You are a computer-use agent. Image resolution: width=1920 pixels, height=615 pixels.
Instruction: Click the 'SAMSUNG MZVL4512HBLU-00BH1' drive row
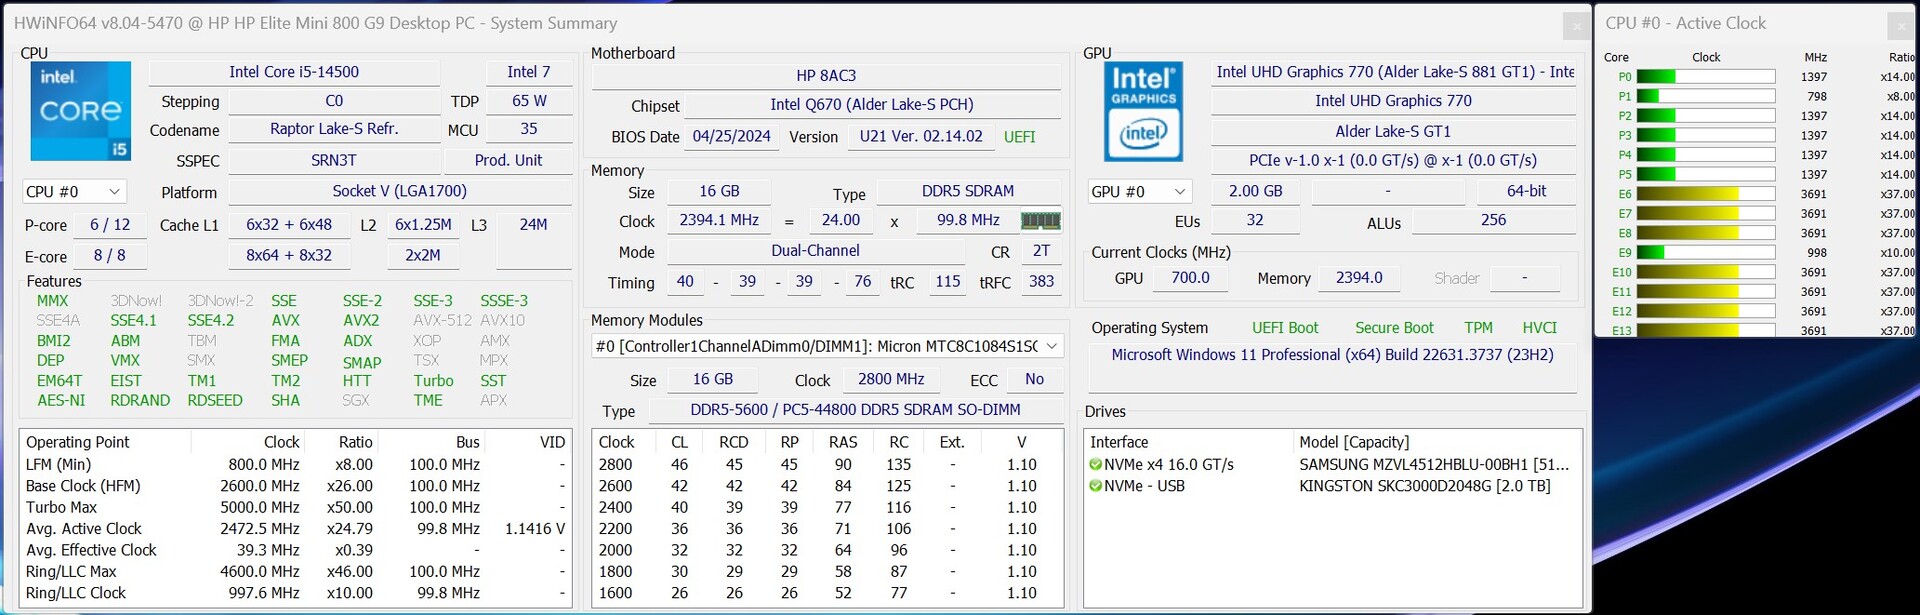tap(1332, 464)
